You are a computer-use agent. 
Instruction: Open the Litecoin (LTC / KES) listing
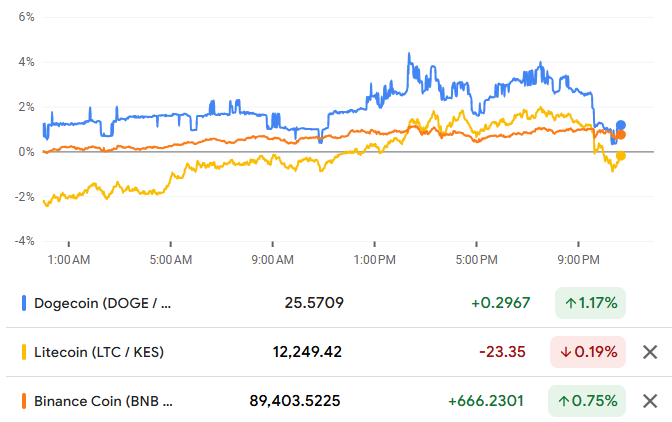pos(99,352)
